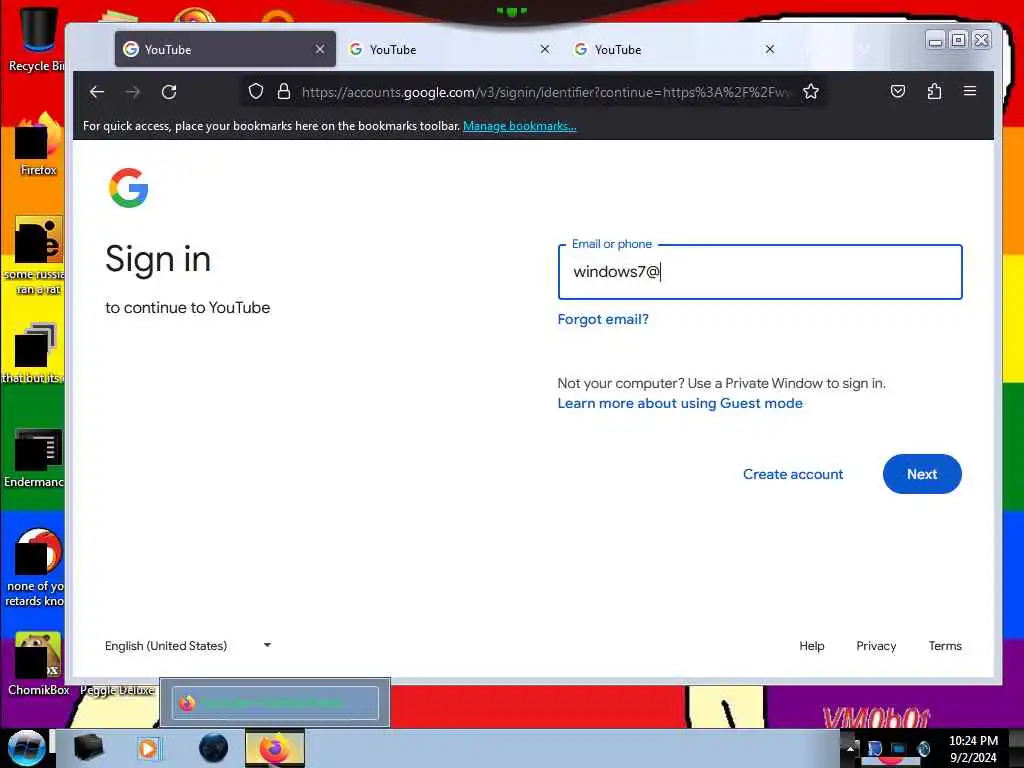Click the 'to continue to YouTube' text
Screen dimensions: 1024x768
click(x=187, y=308)
